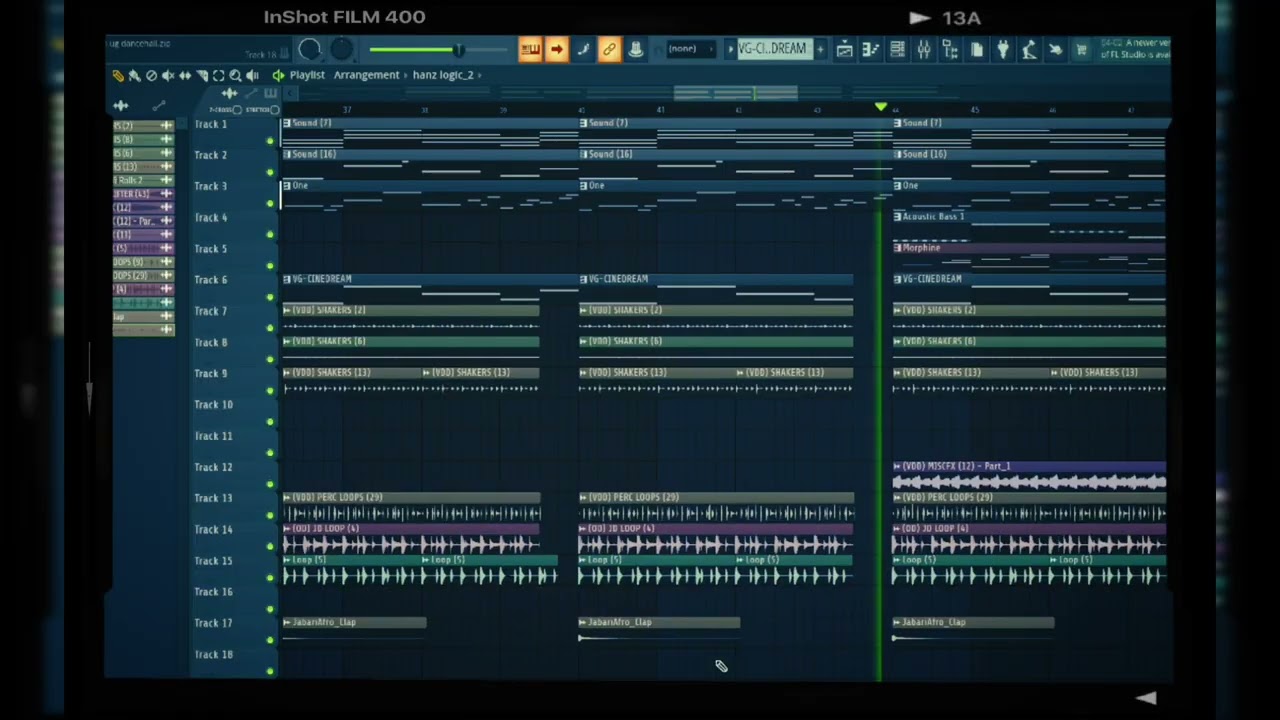Mute Track 3 via its green dot
Image resolution: width=1280 pixels, height=720 pixels.
[x=270, y=203]
